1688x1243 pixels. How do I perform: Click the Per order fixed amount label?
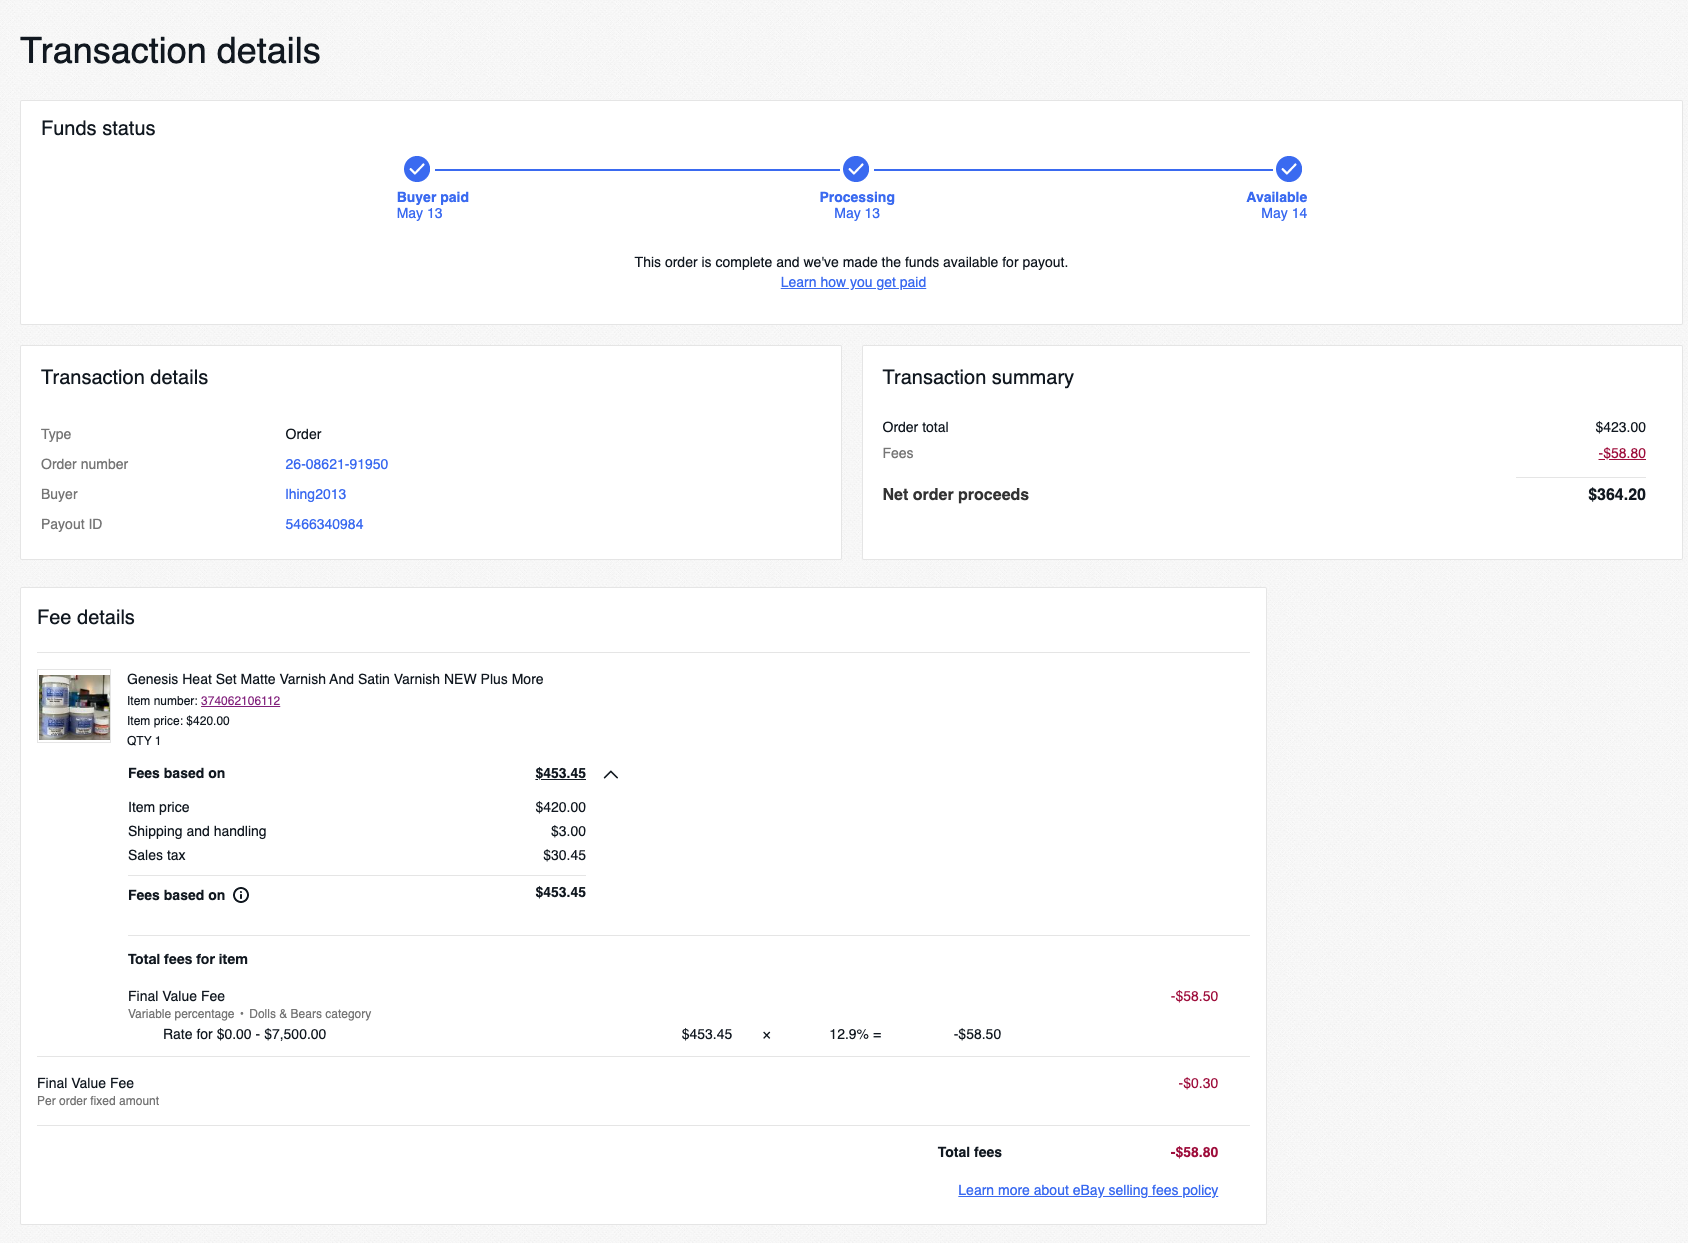click(98, 1101)
